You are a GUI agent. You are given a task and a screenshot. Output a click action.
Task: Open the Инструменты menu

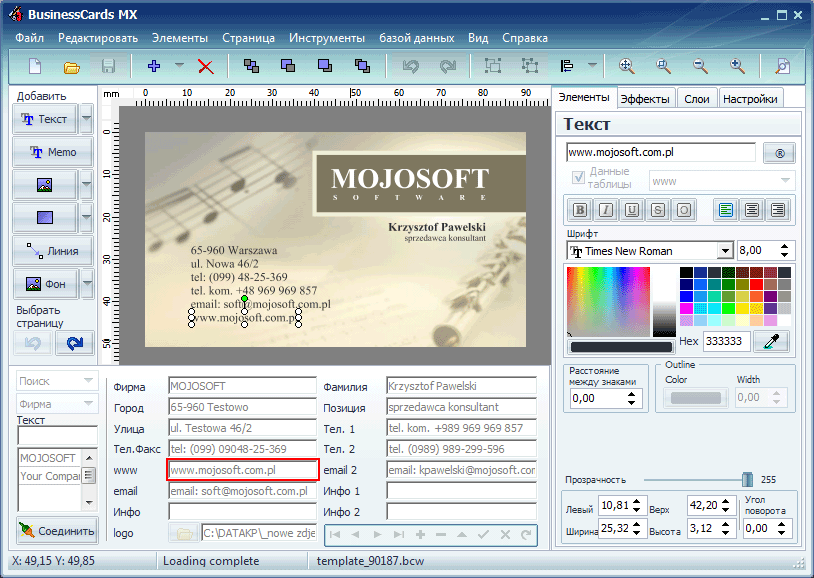327,38
